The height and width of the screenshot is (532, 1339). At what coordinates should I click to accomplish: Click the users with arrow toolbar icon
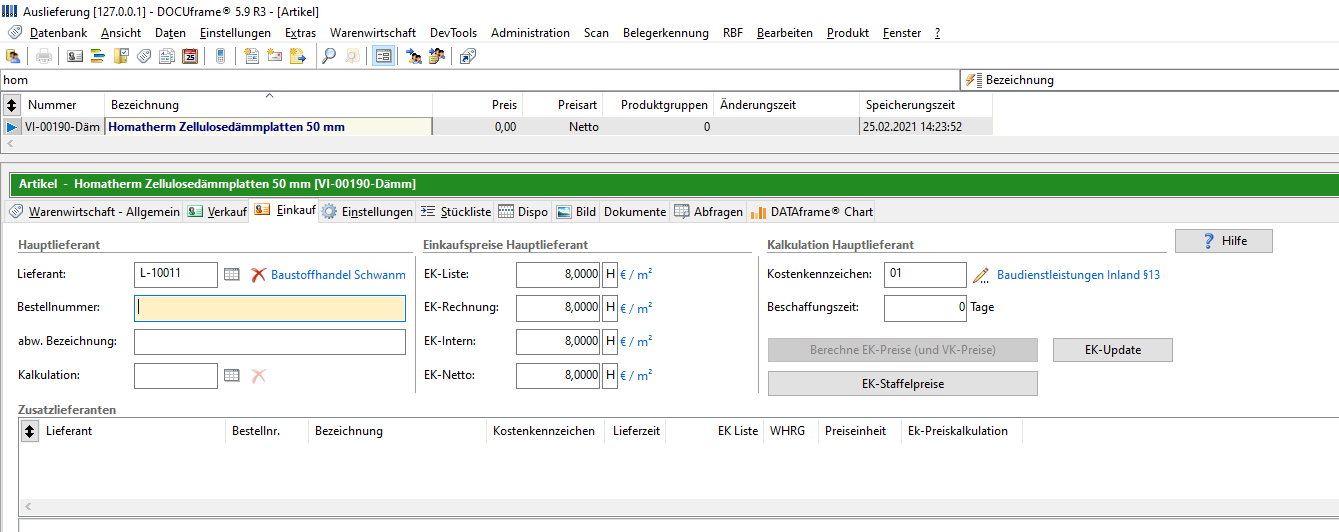tap(413, 56)
